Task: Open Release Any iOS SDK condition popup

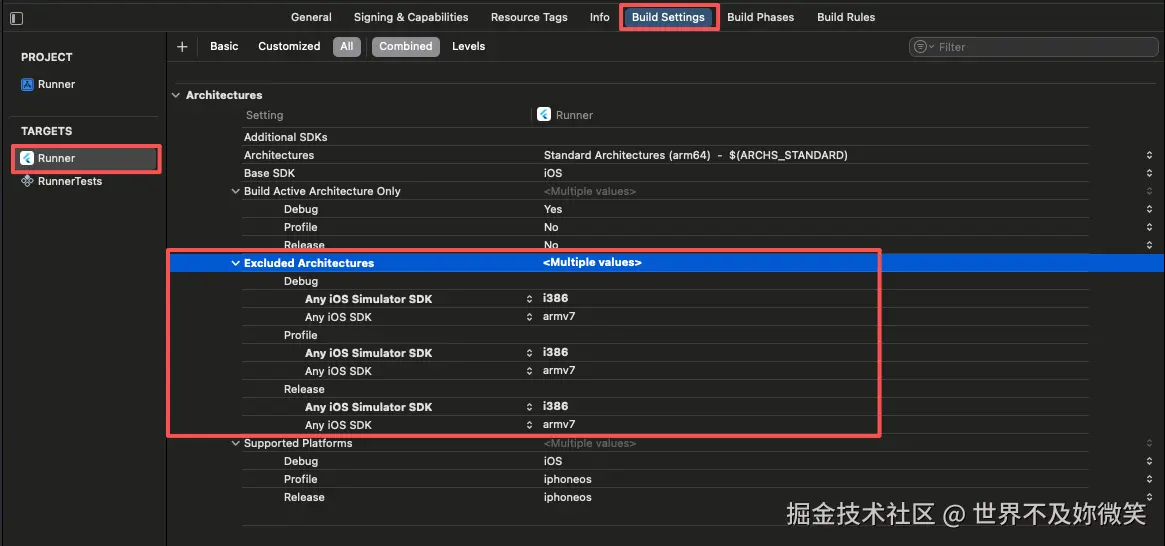Action: [529, 425]
